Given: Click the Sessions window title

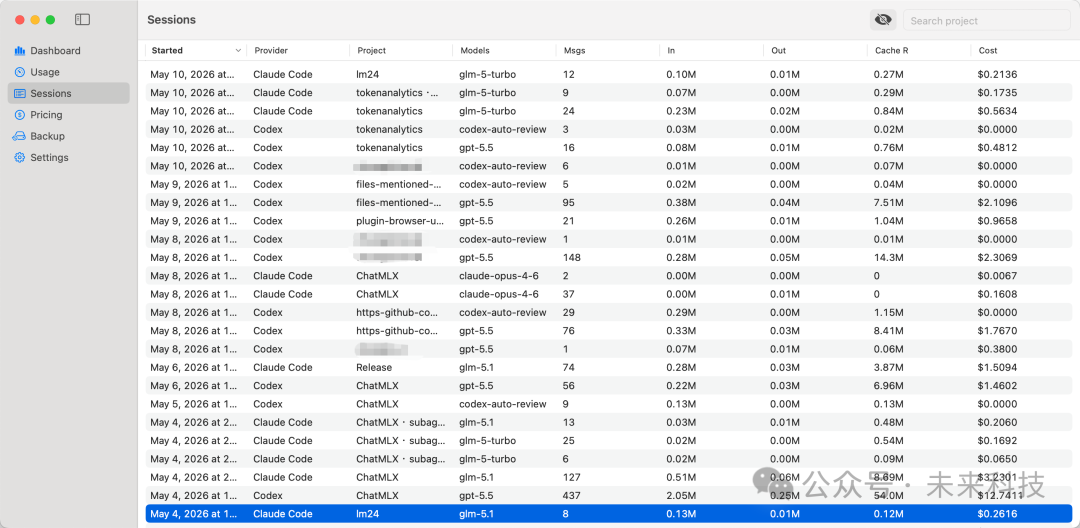Looking at the screenshot, I should click(172, 20).
